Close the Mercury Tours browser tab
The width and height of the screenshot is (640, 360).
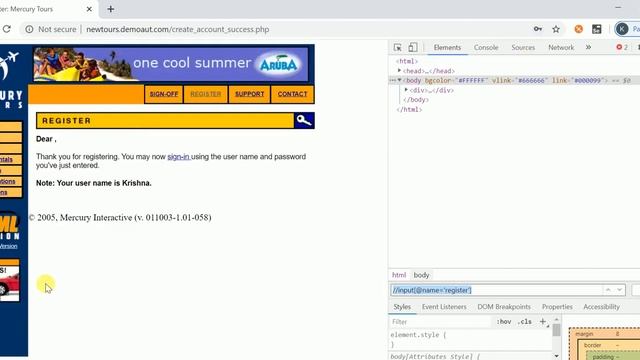pyautogui.click(x=89, y=9)
